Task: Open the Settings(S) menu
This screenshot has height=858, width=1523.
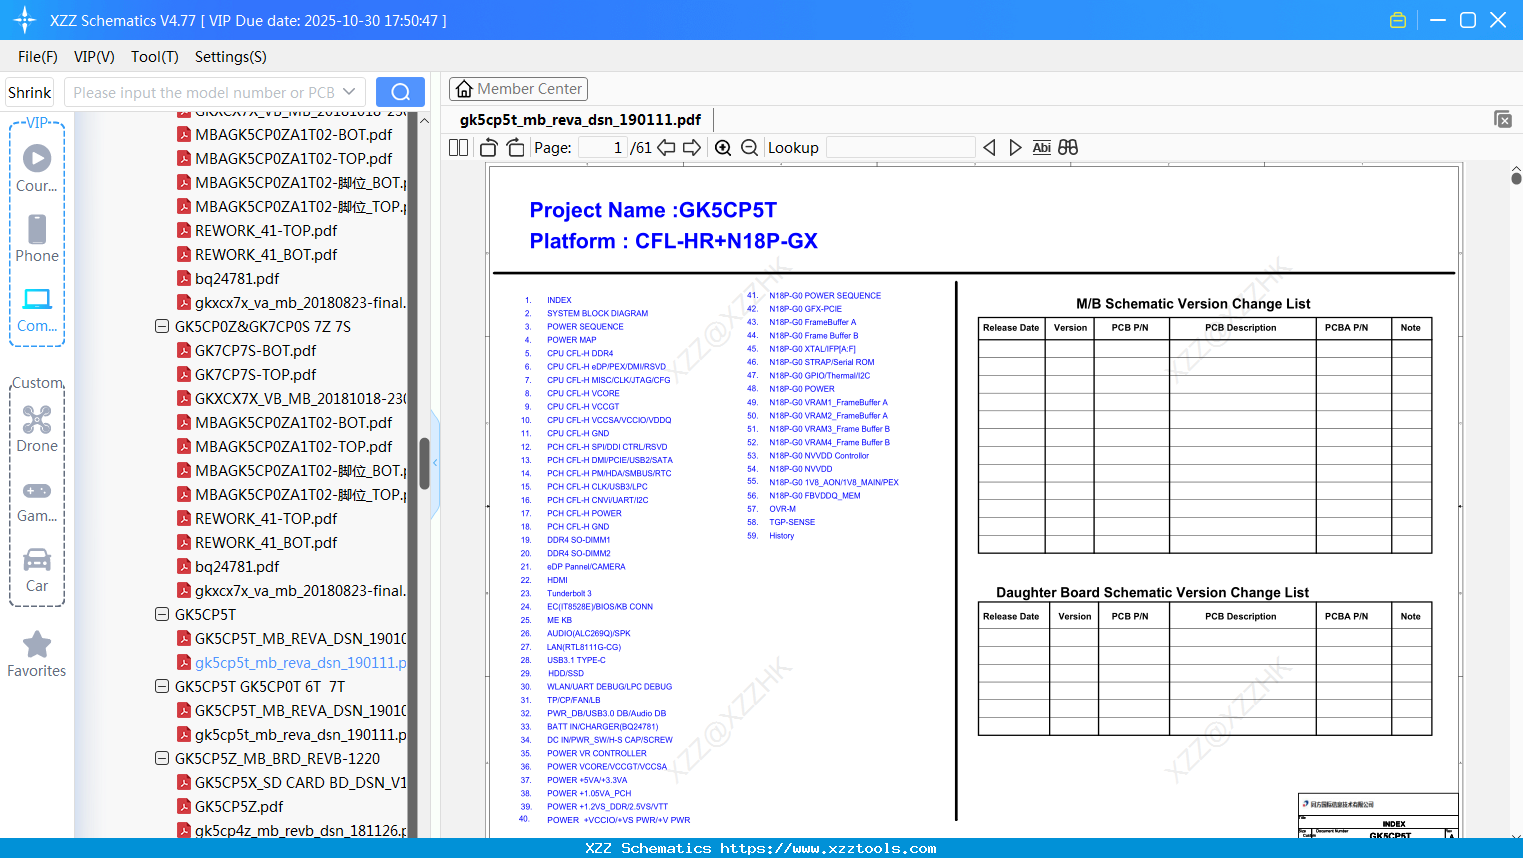Action: (231, 57)
